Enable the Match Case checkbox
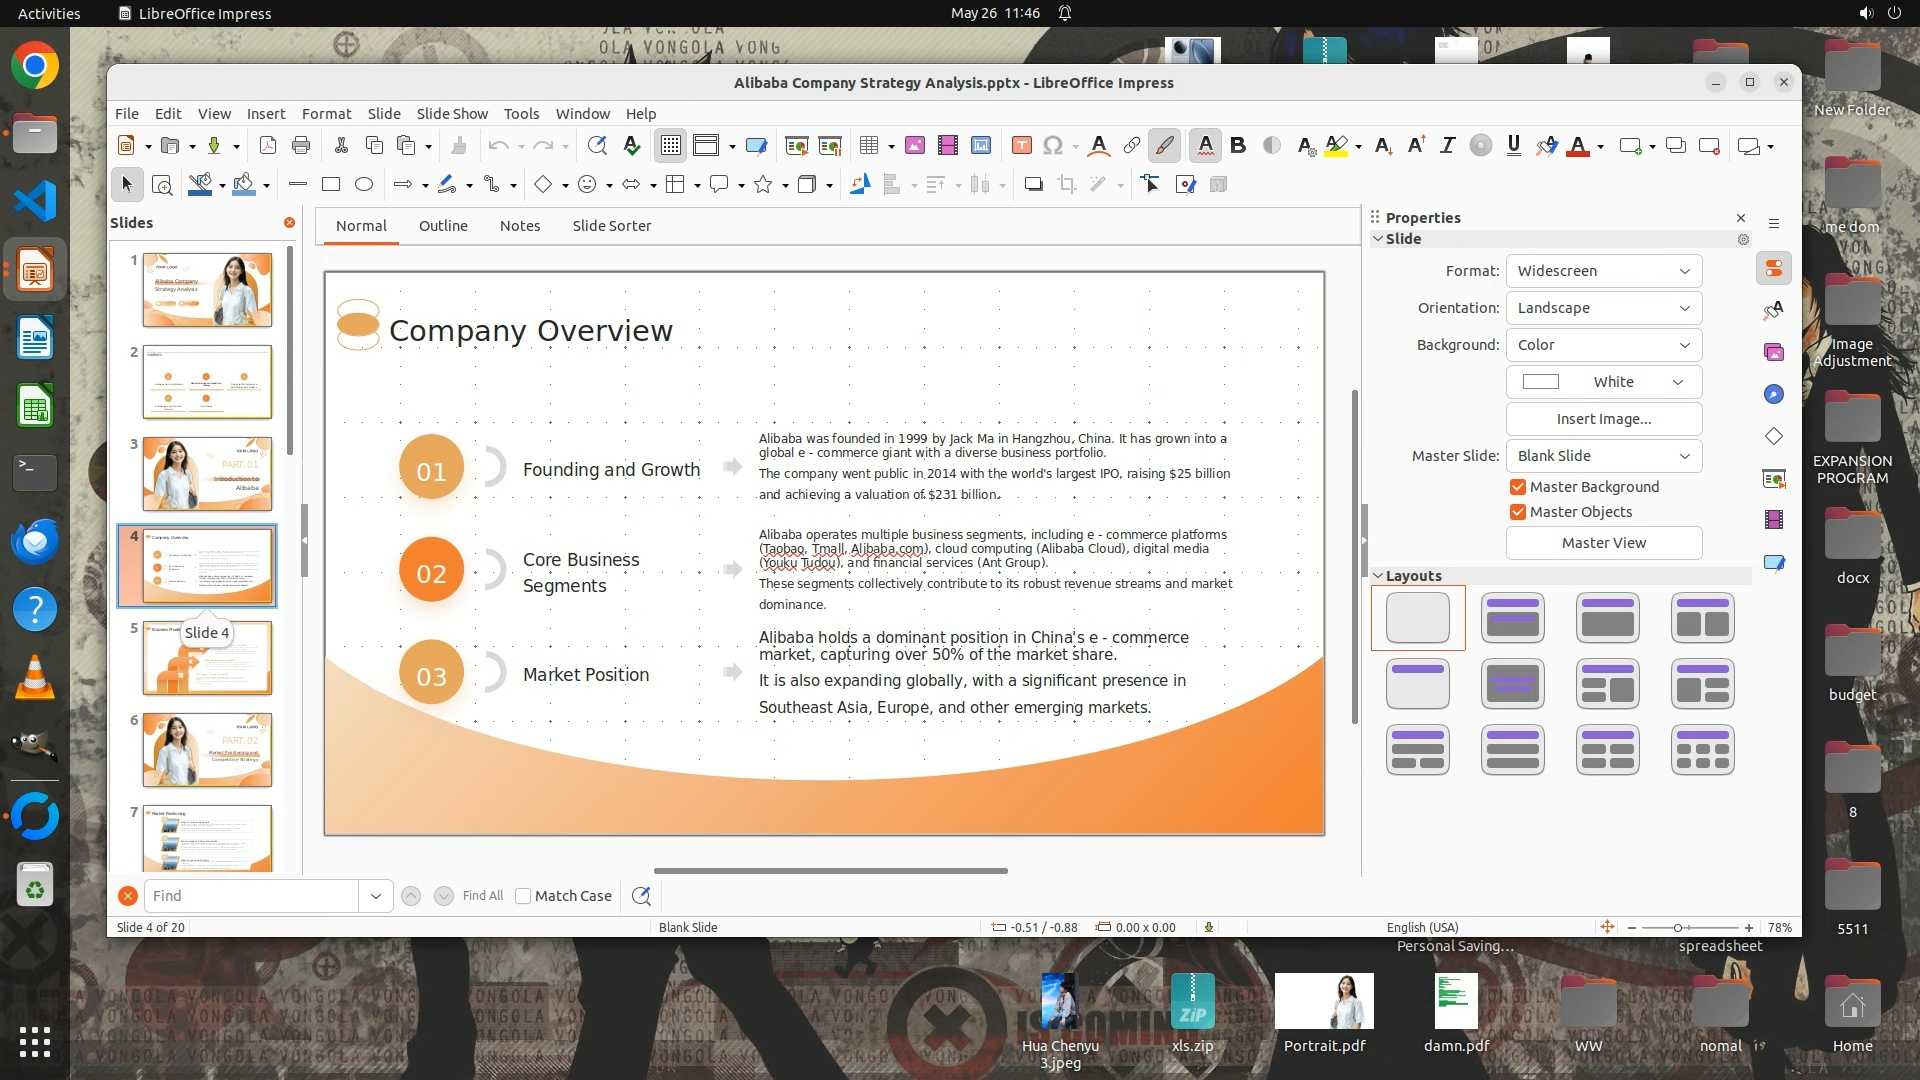The image size is (1920, 1080). click(523, 896)
